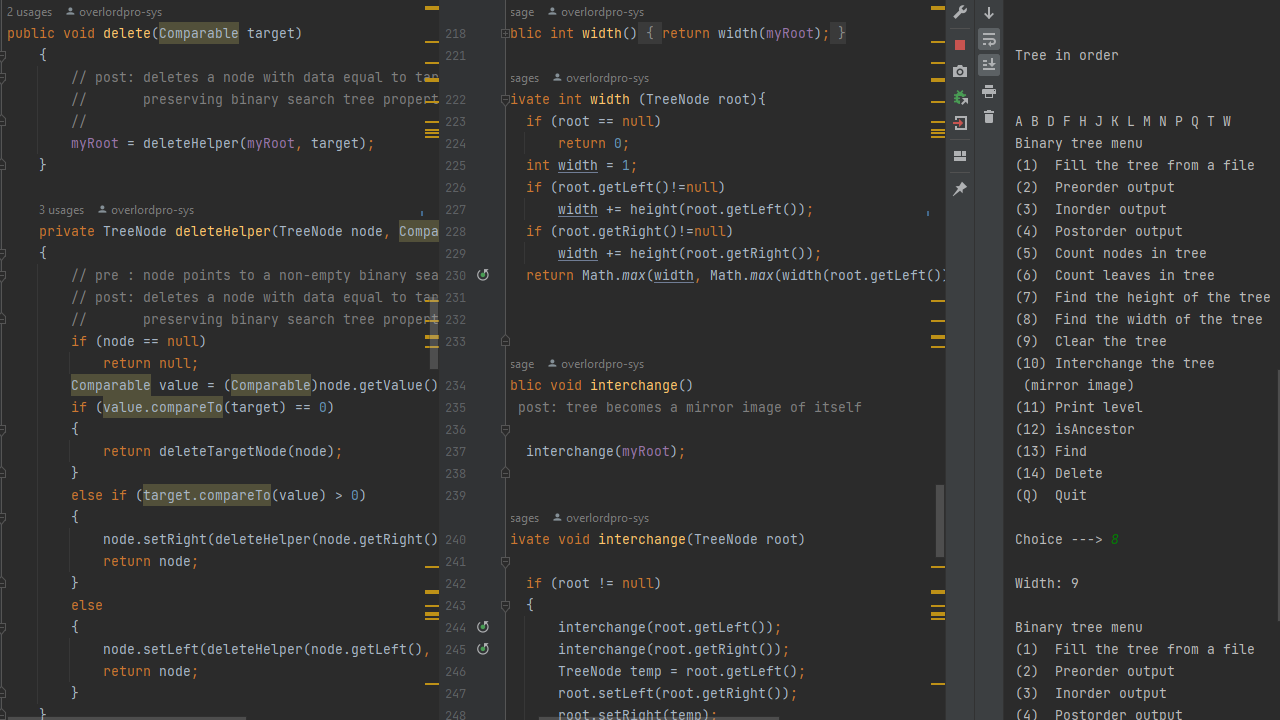Click line number 237 in the gutter
The image size is (1280, 720).
(455, 451)
